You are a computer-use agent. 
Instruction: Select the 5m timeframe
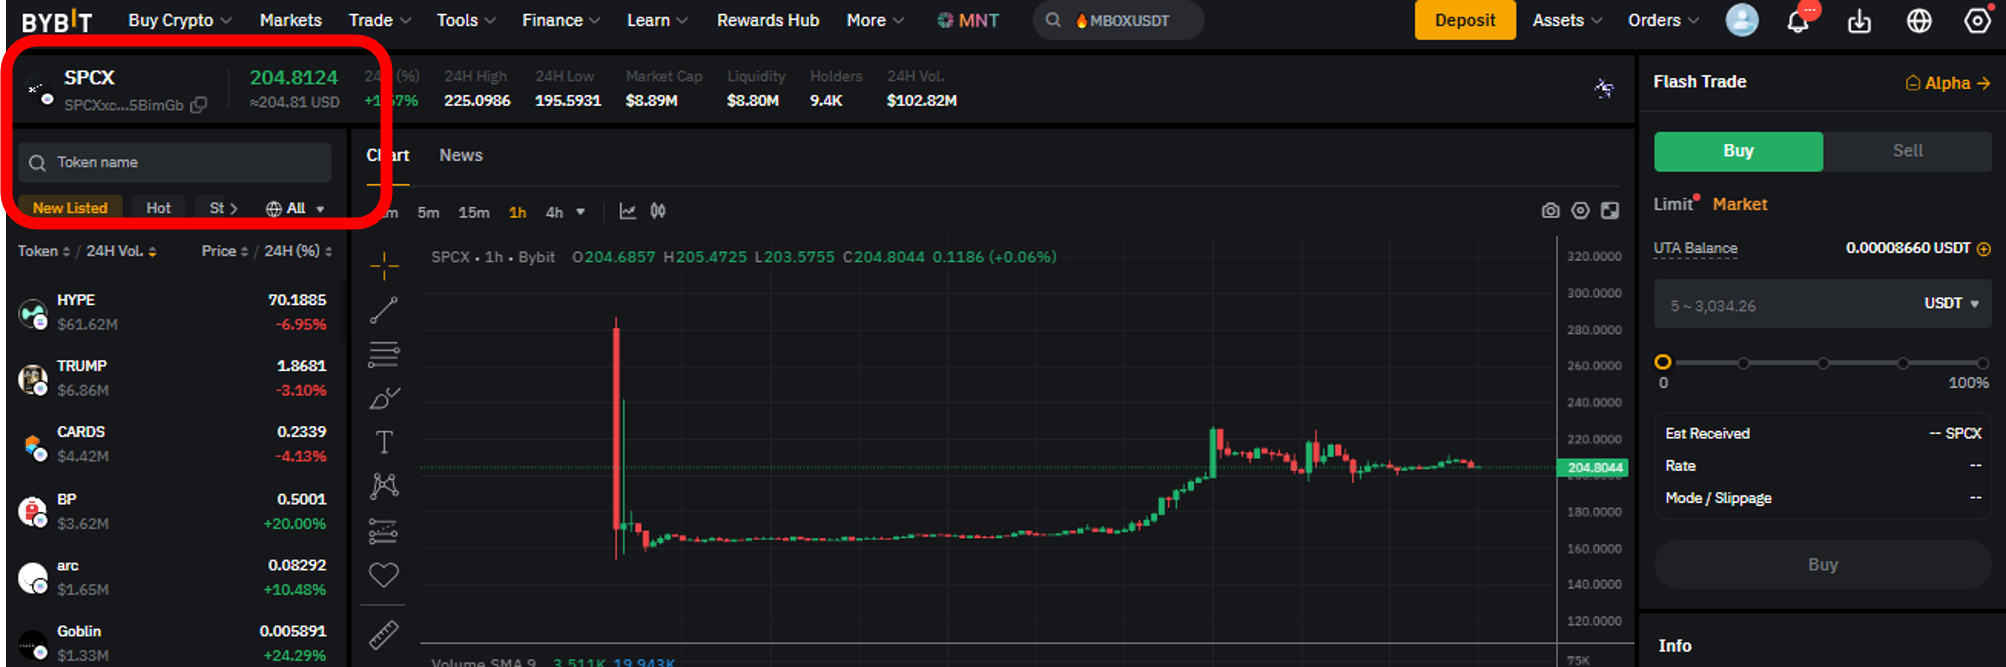click(x=428, y=212)
